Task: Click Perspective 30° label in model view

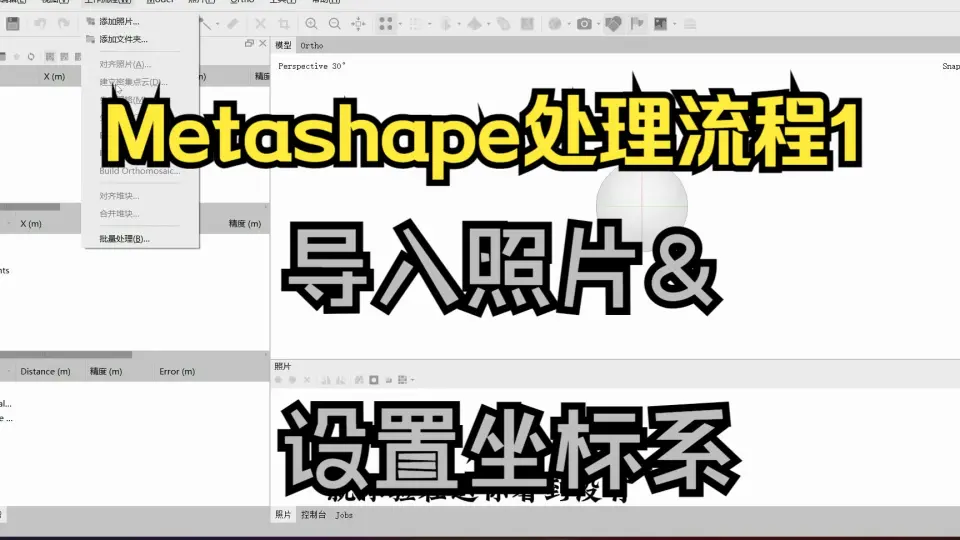Action: point(312,66)
